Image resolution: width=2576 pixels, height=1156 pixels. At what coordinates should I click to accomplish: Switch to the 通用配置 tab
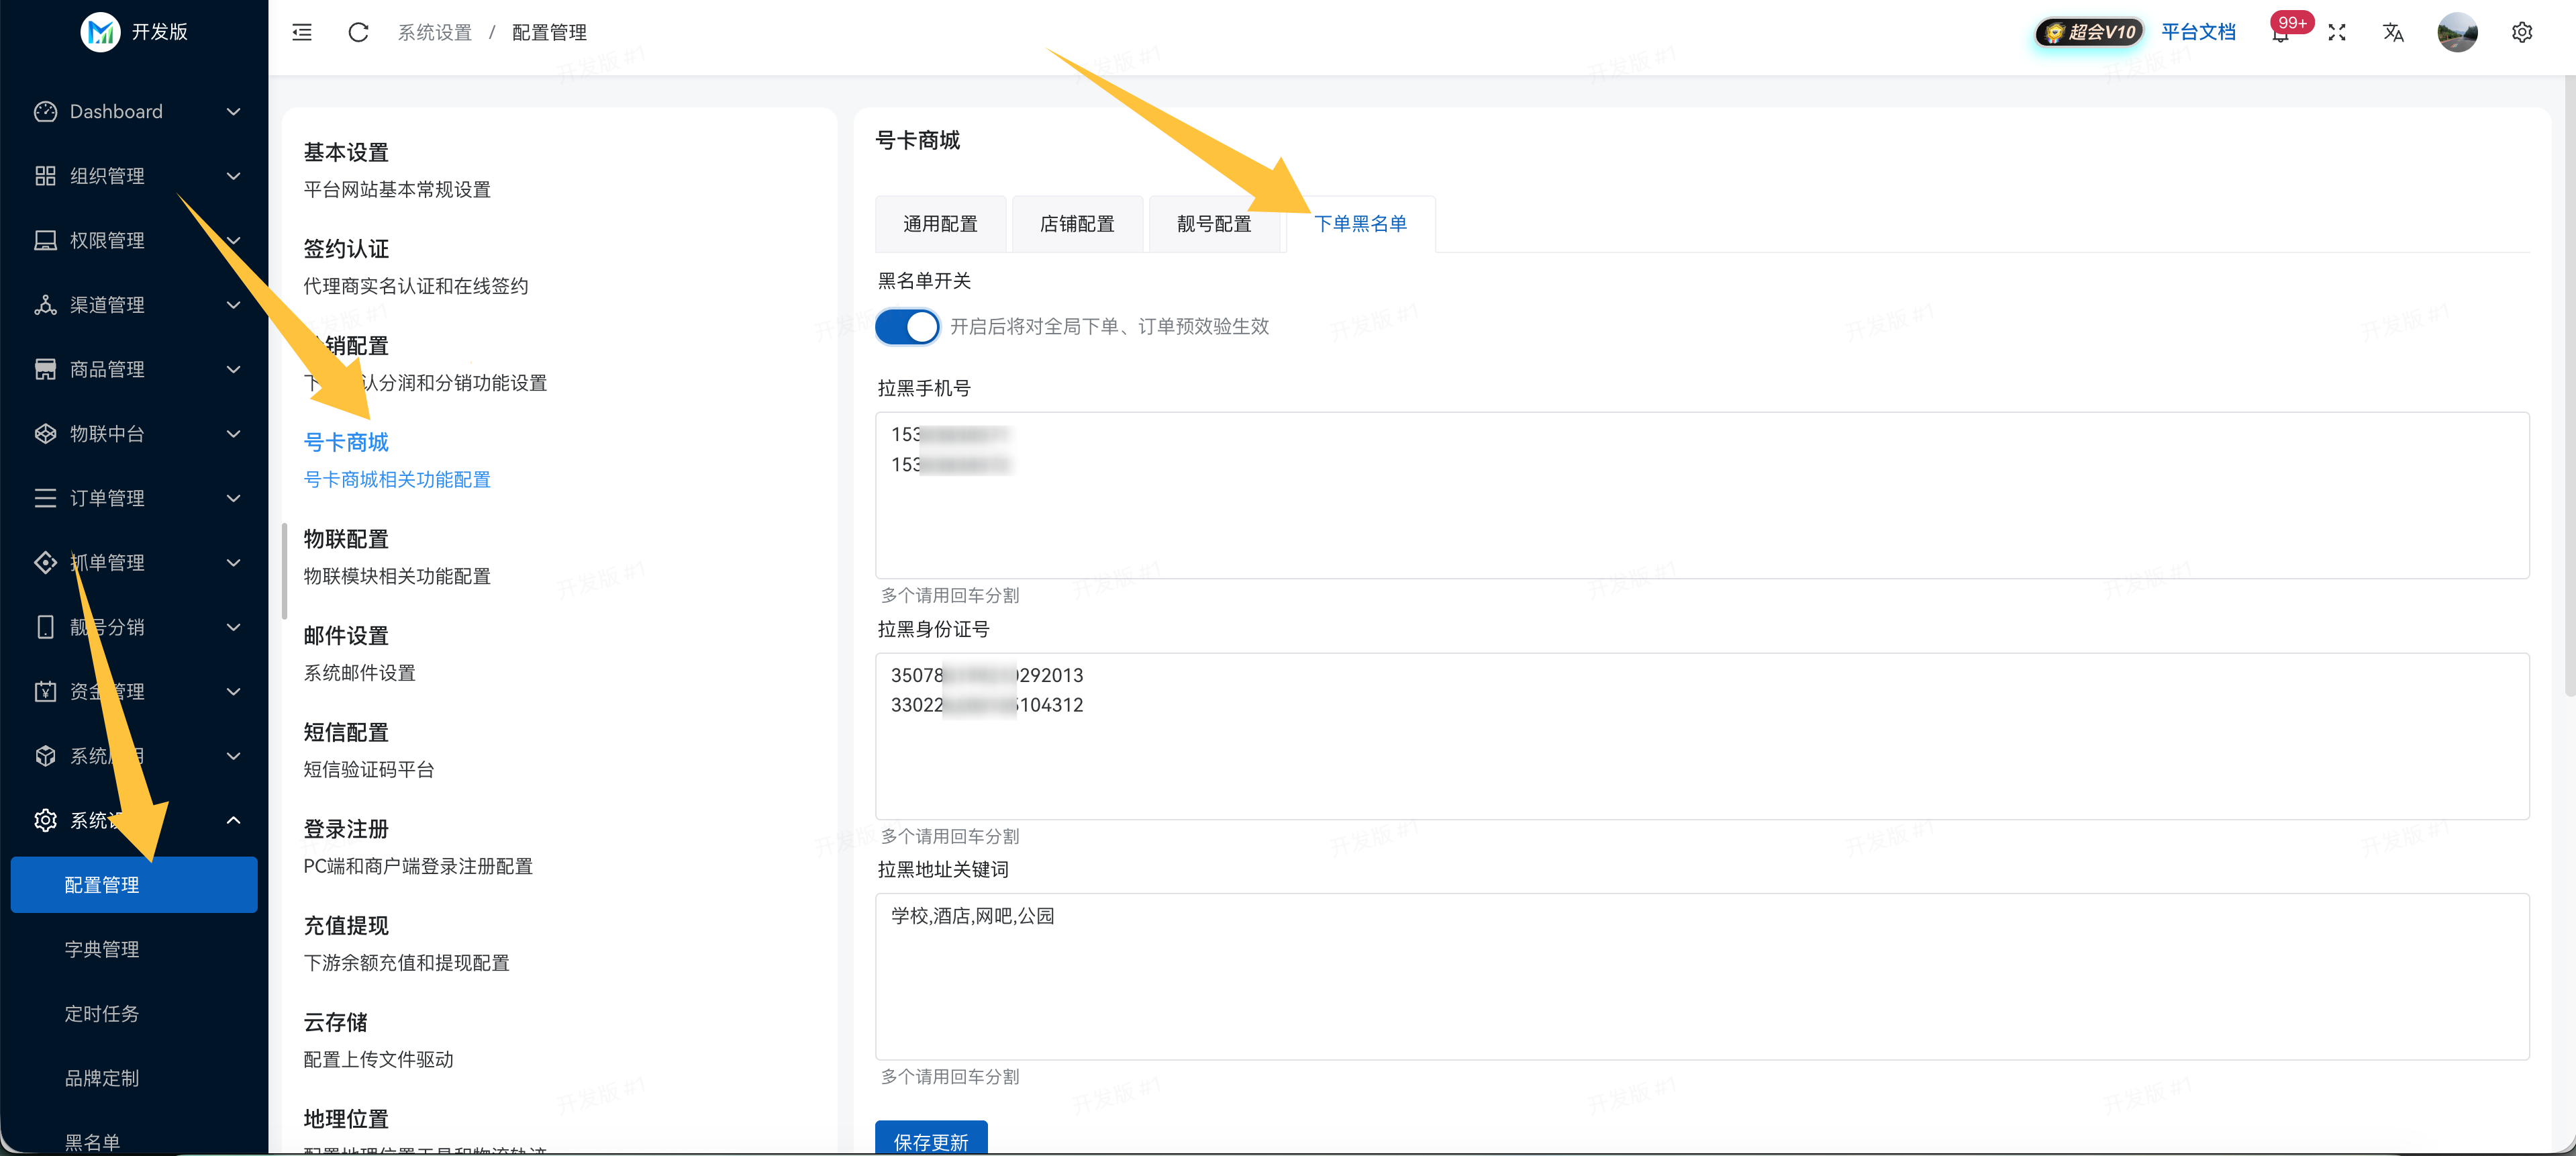click(x=940, y=224)
